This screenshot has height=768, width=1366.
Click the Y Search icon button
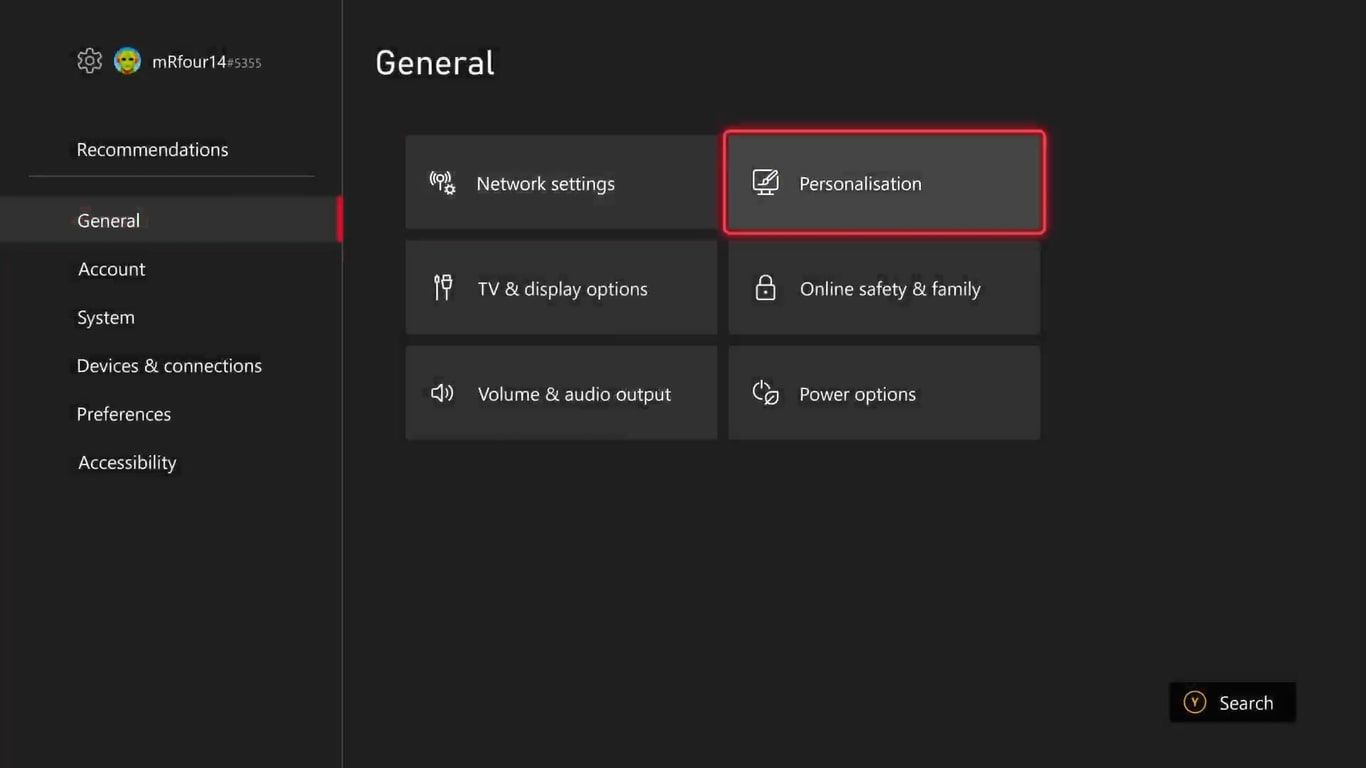[x=1194, y=702]
